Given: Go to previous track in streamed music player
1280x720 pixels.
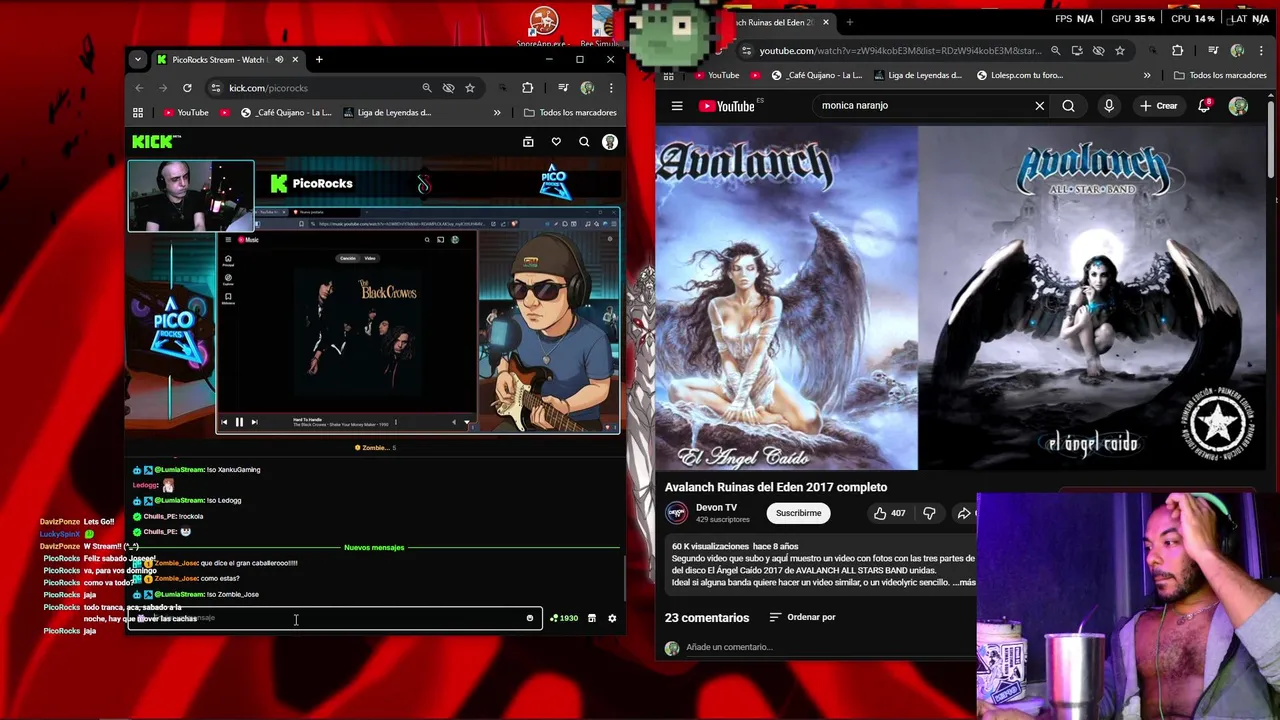Looking at the screenshot, I should pyautogui.click(x=224, y=422).
